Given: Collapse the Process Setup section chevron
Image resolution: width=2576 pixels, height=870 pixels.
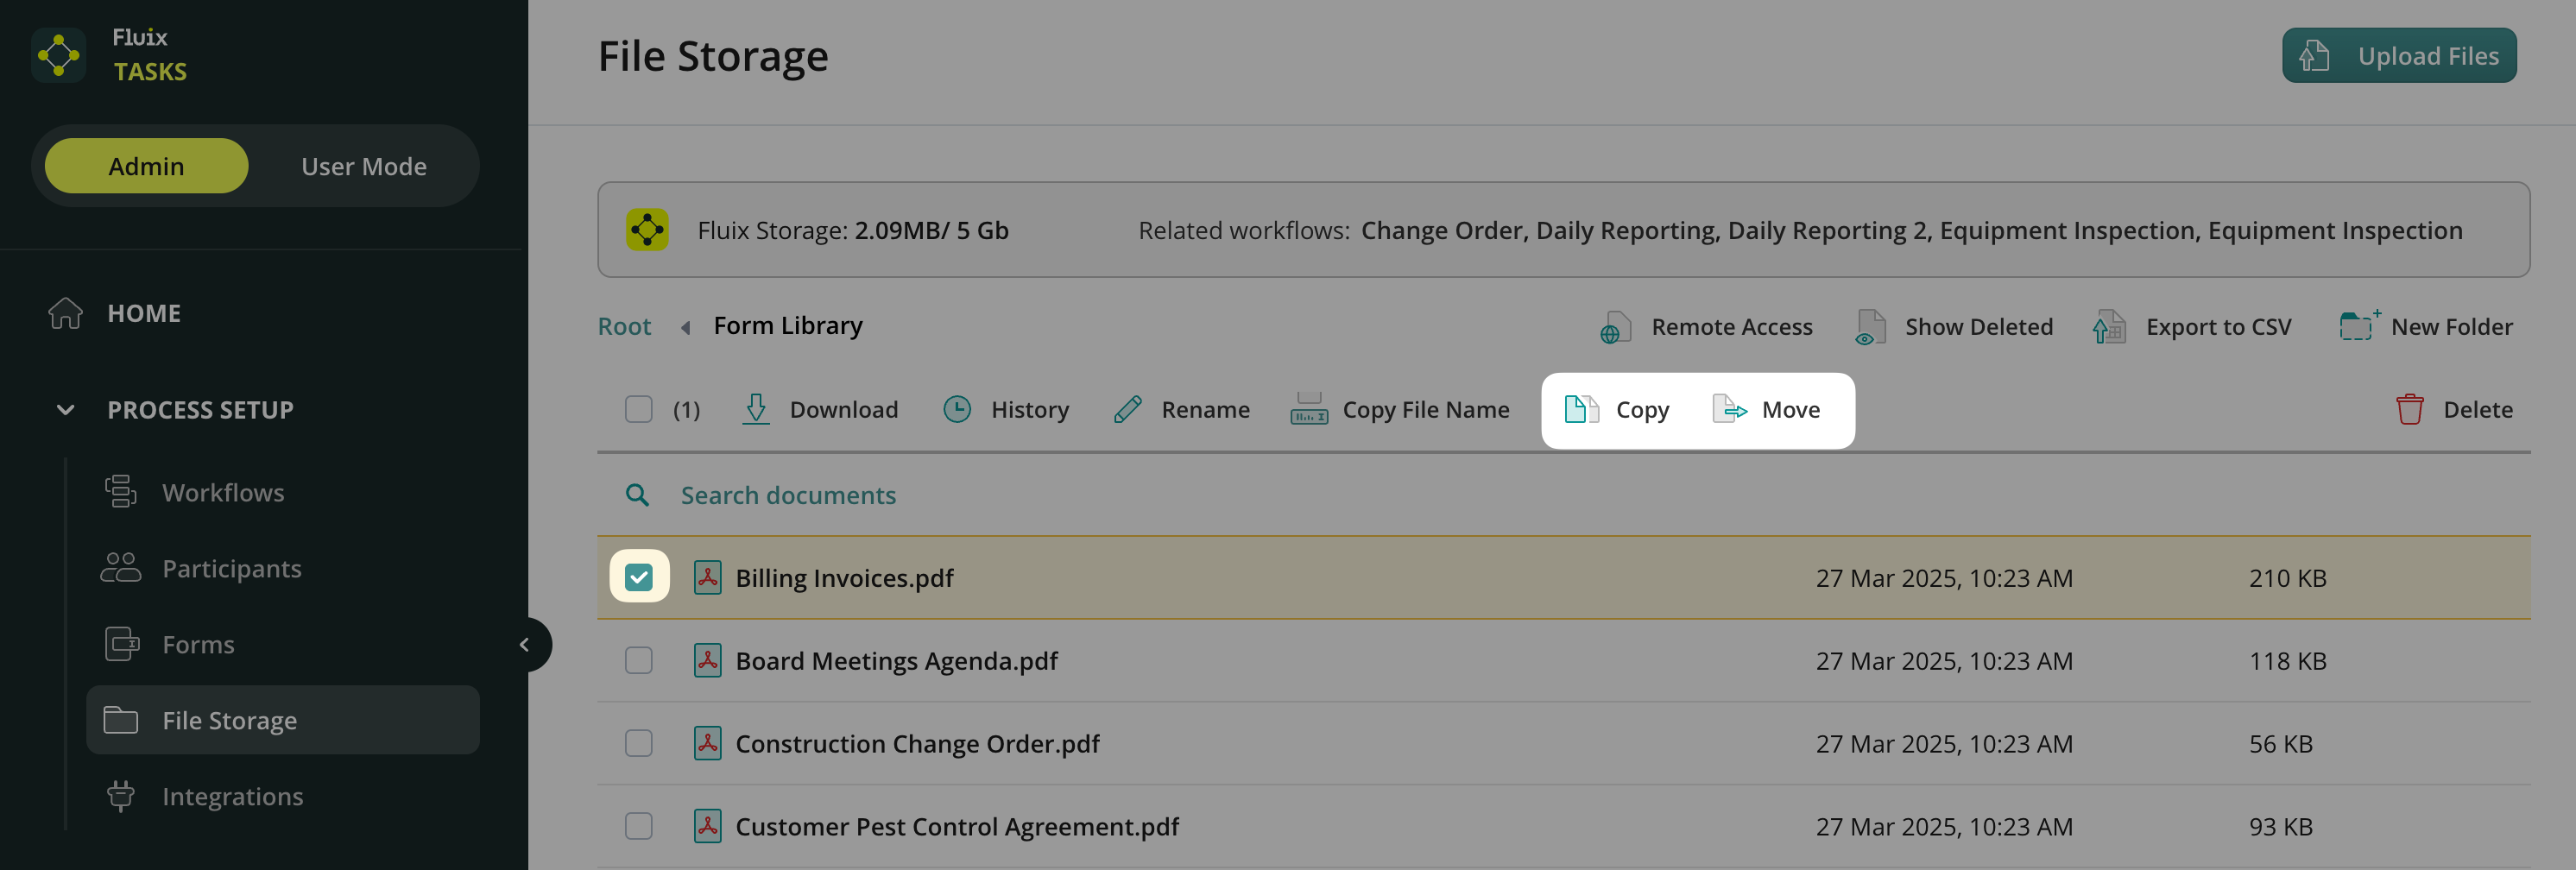Looking at the screenshot, I should 66,409.
